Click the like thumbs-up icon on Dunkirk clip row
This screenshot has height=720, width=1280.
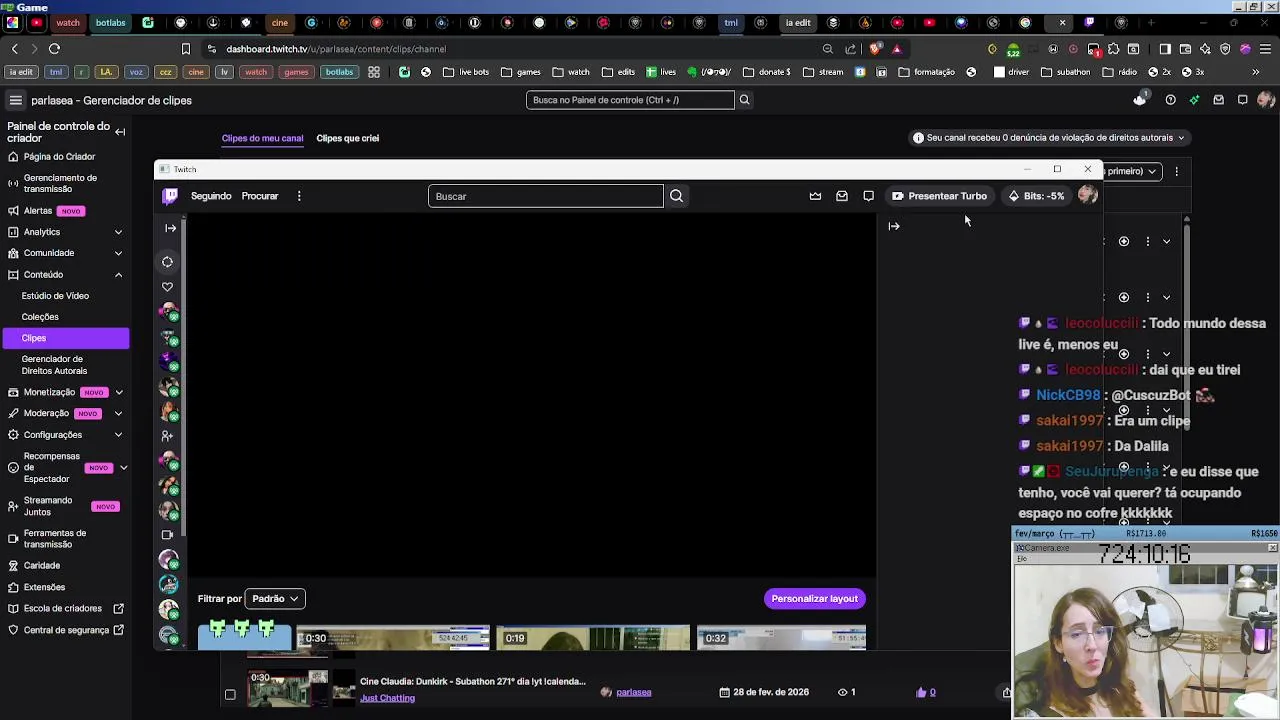point(920,692)
